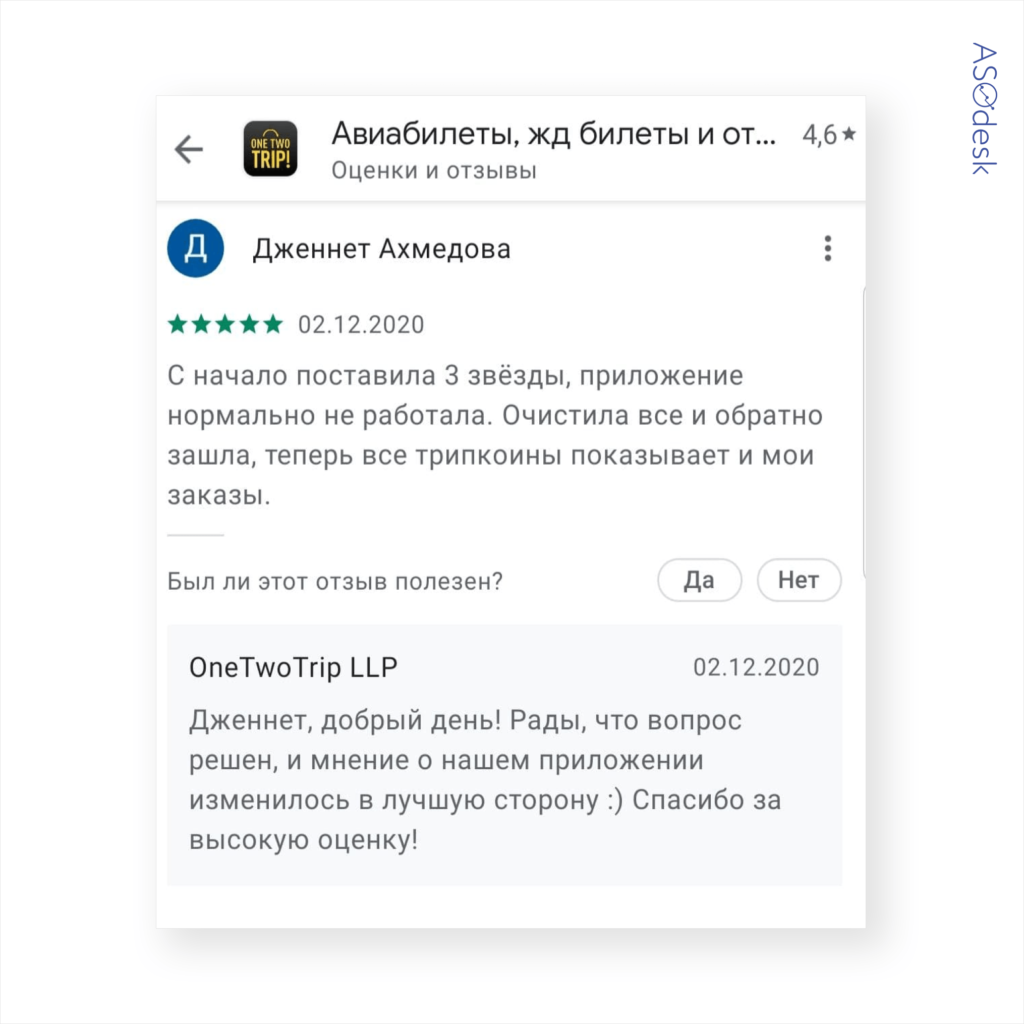Viewport: 1024px width, 1024px height.
Task: Mark the review helpful with Да
Action: click(x=699, y=580)
